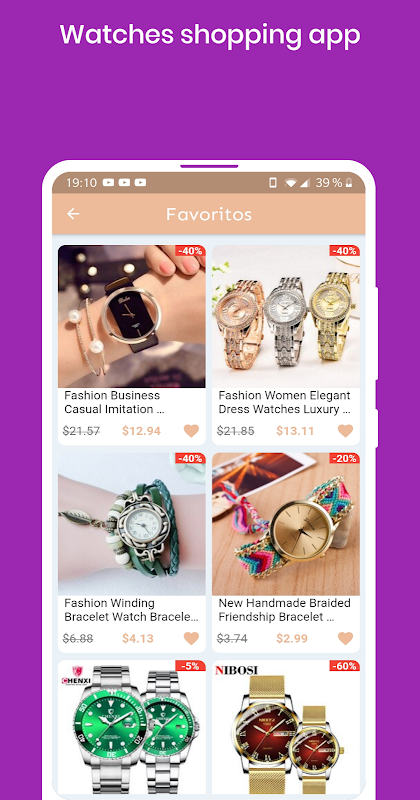Toggle heart on Fashion Women Elegant Dress Watches
Viewport: 420px width, 800px height.
[345, 431]
